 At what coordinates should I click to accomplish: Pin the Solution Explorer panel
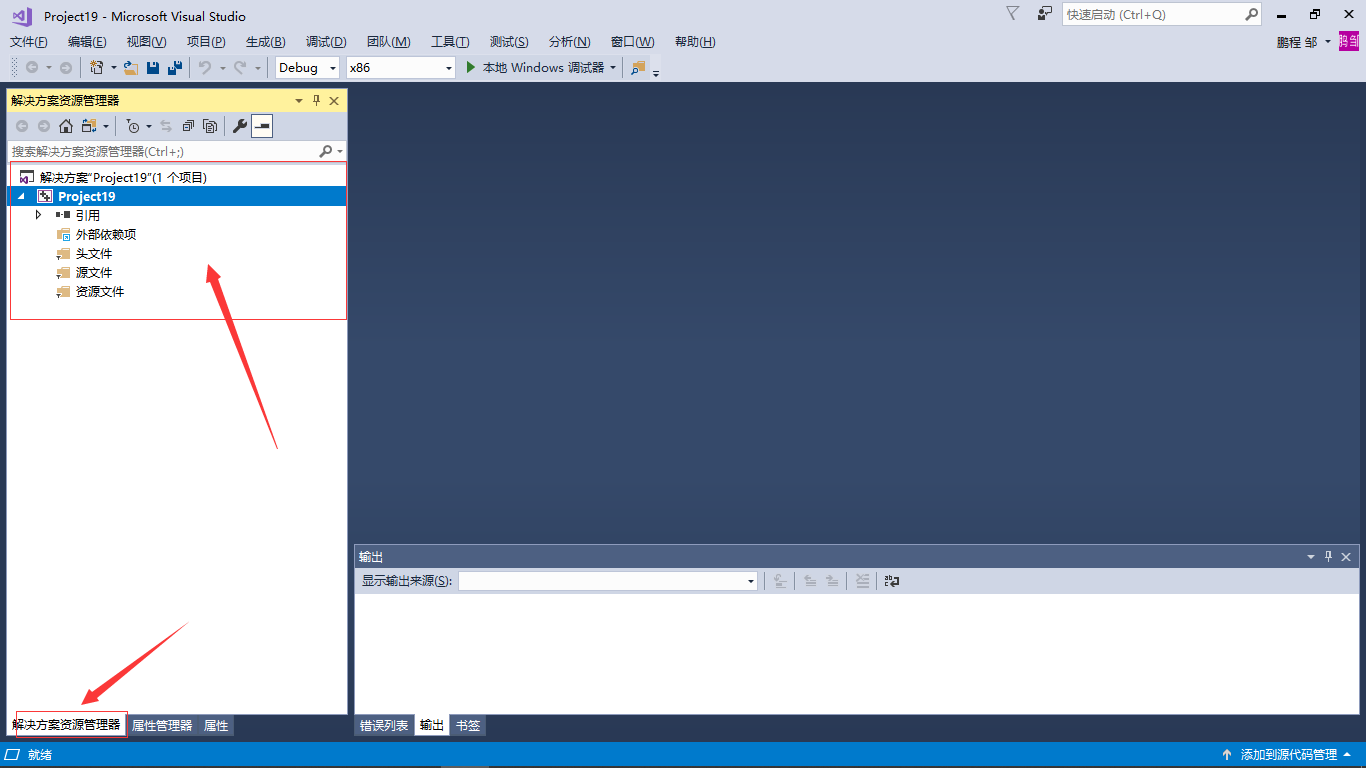pos(315,100)
